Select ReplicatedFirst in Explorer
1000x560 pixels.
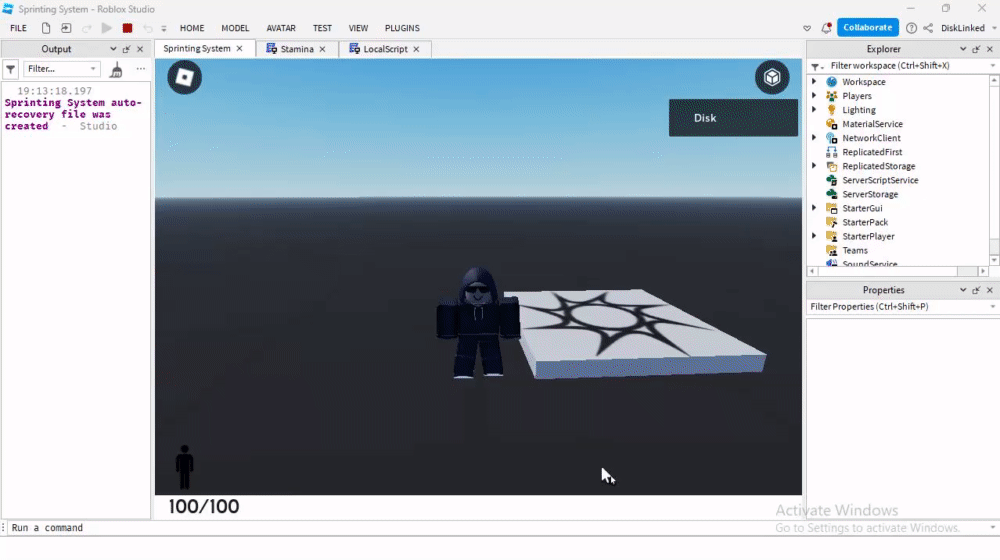click(x=872, y=152)
